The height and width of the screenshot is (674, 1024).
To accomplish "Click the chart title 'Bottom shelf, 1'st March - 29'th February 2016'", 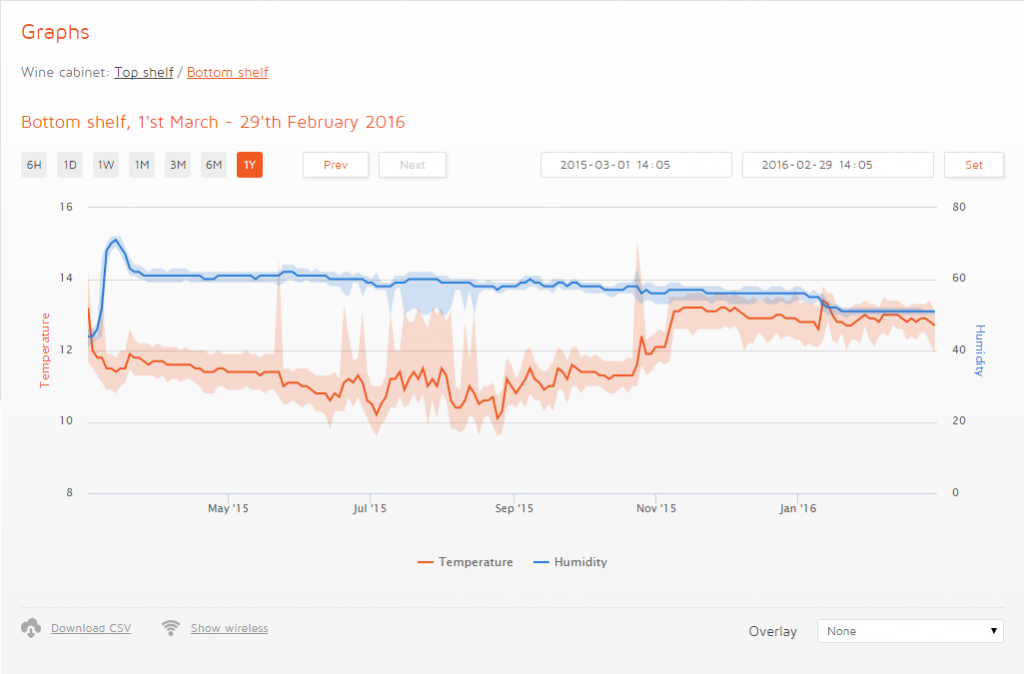I will (213, 122).
